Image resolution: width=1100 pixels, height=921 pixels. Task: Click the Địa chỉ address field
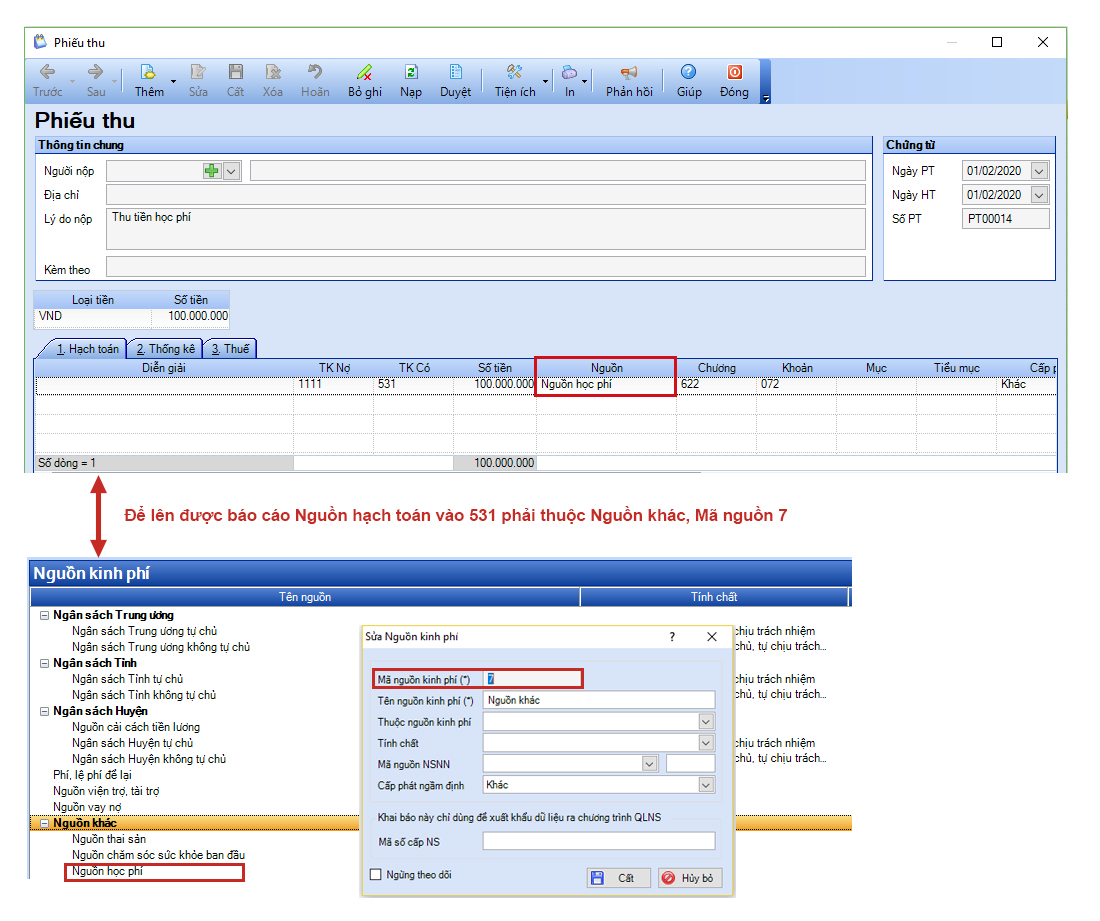485,194
